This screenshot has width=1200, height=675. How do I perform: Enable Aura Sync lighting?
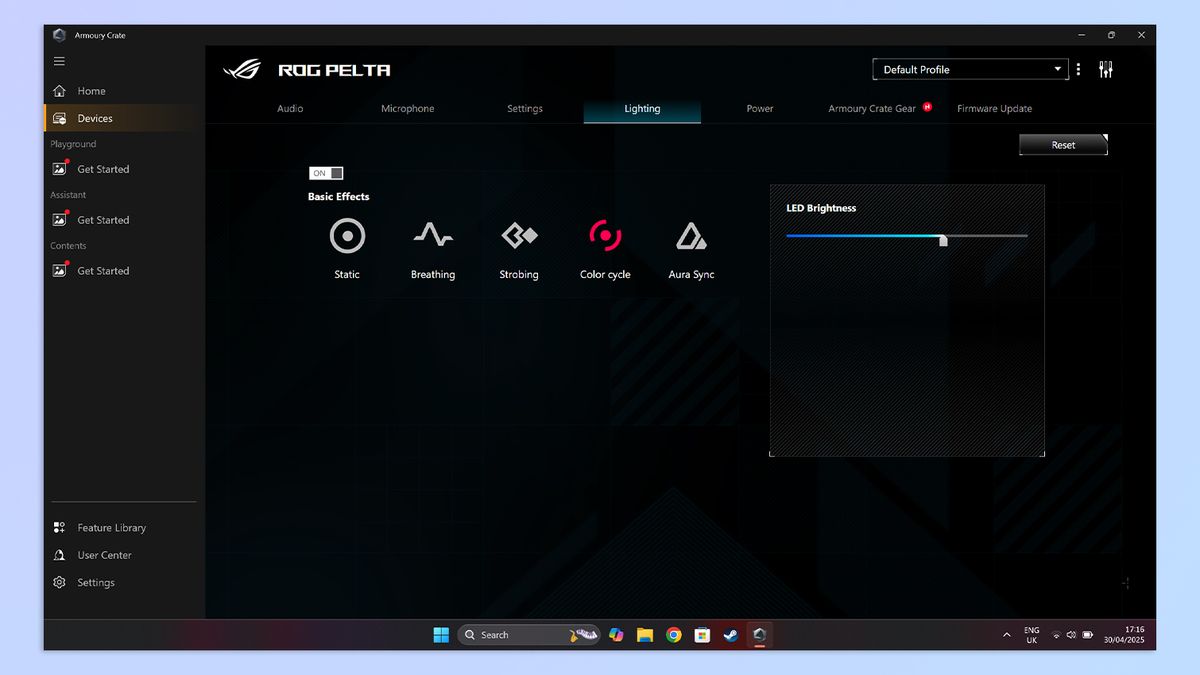tap(691, 236)
